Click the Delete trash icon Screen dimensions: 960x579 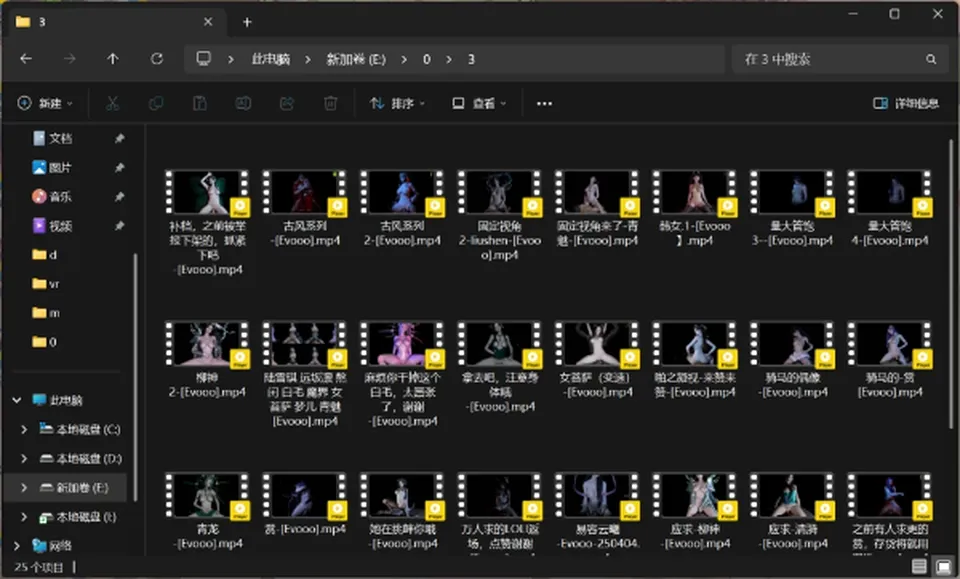330,103
